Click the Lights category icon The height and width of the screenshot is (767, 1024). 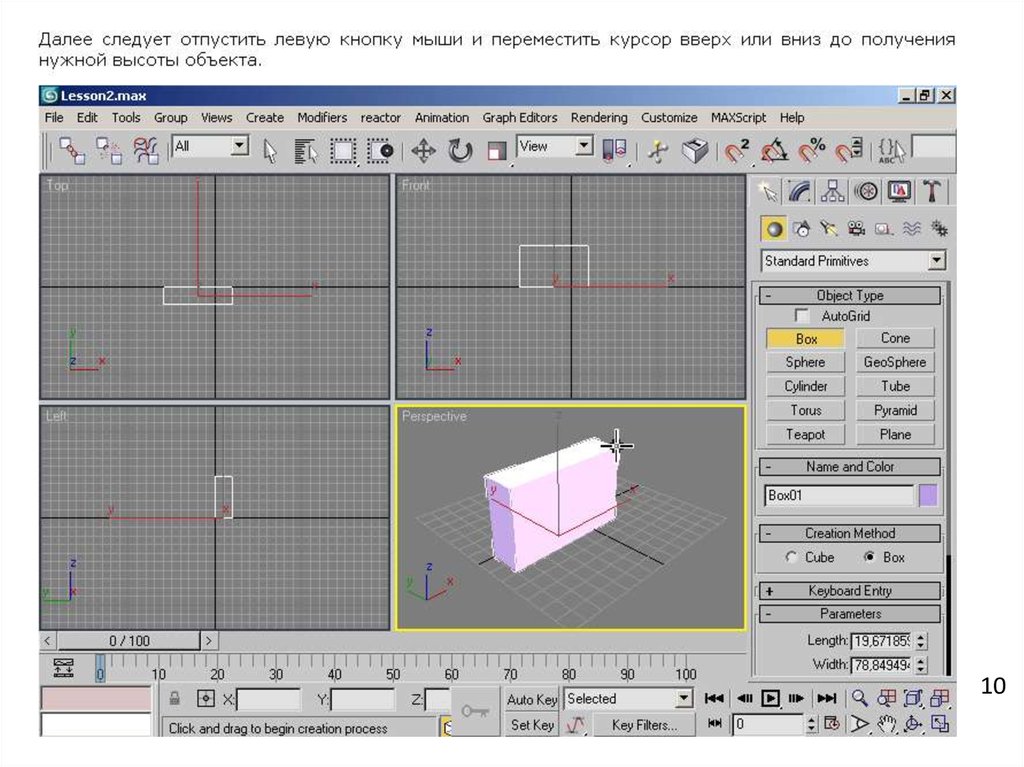(x=828, y=229)
